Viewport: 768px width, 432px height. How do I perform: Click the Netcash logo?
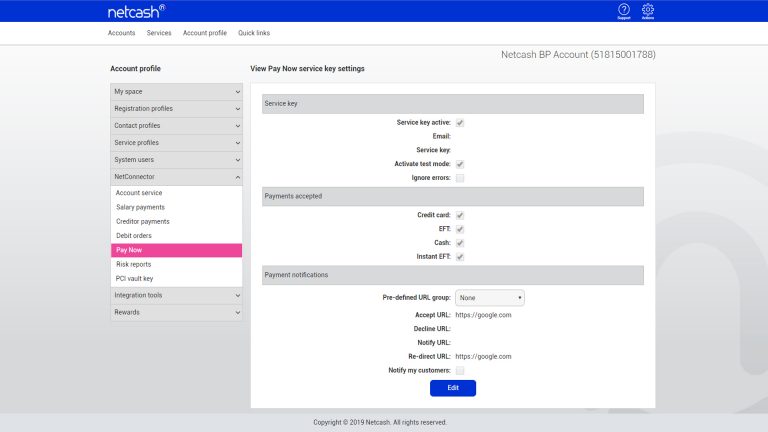point(136,11)
